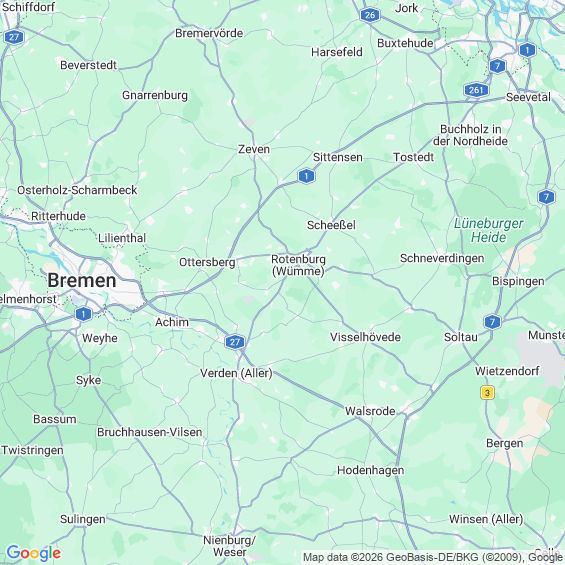Click the A27 shield near Verden
Image resolution: width=565 pixels, height=565 pixels.
235,342
